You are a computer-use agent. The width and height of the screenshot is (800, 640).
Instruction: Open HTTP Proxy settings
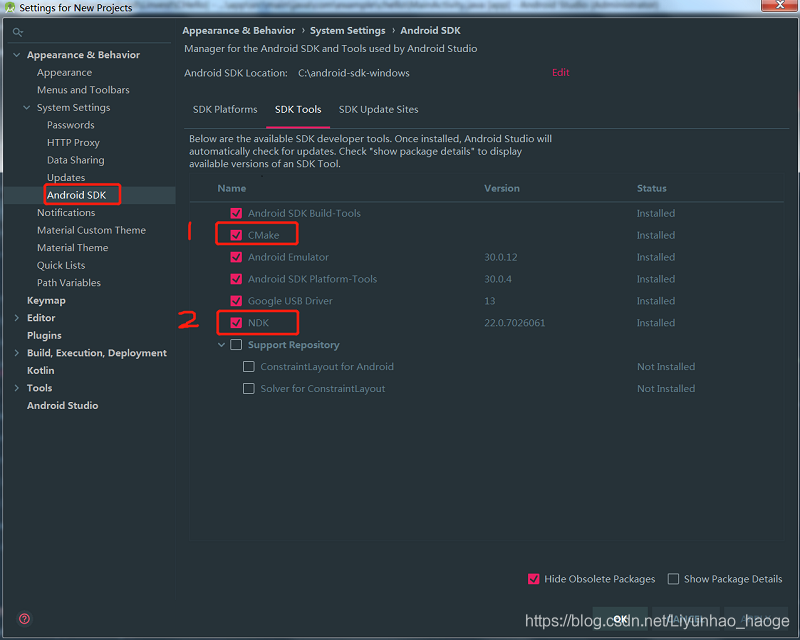[73, 142]
